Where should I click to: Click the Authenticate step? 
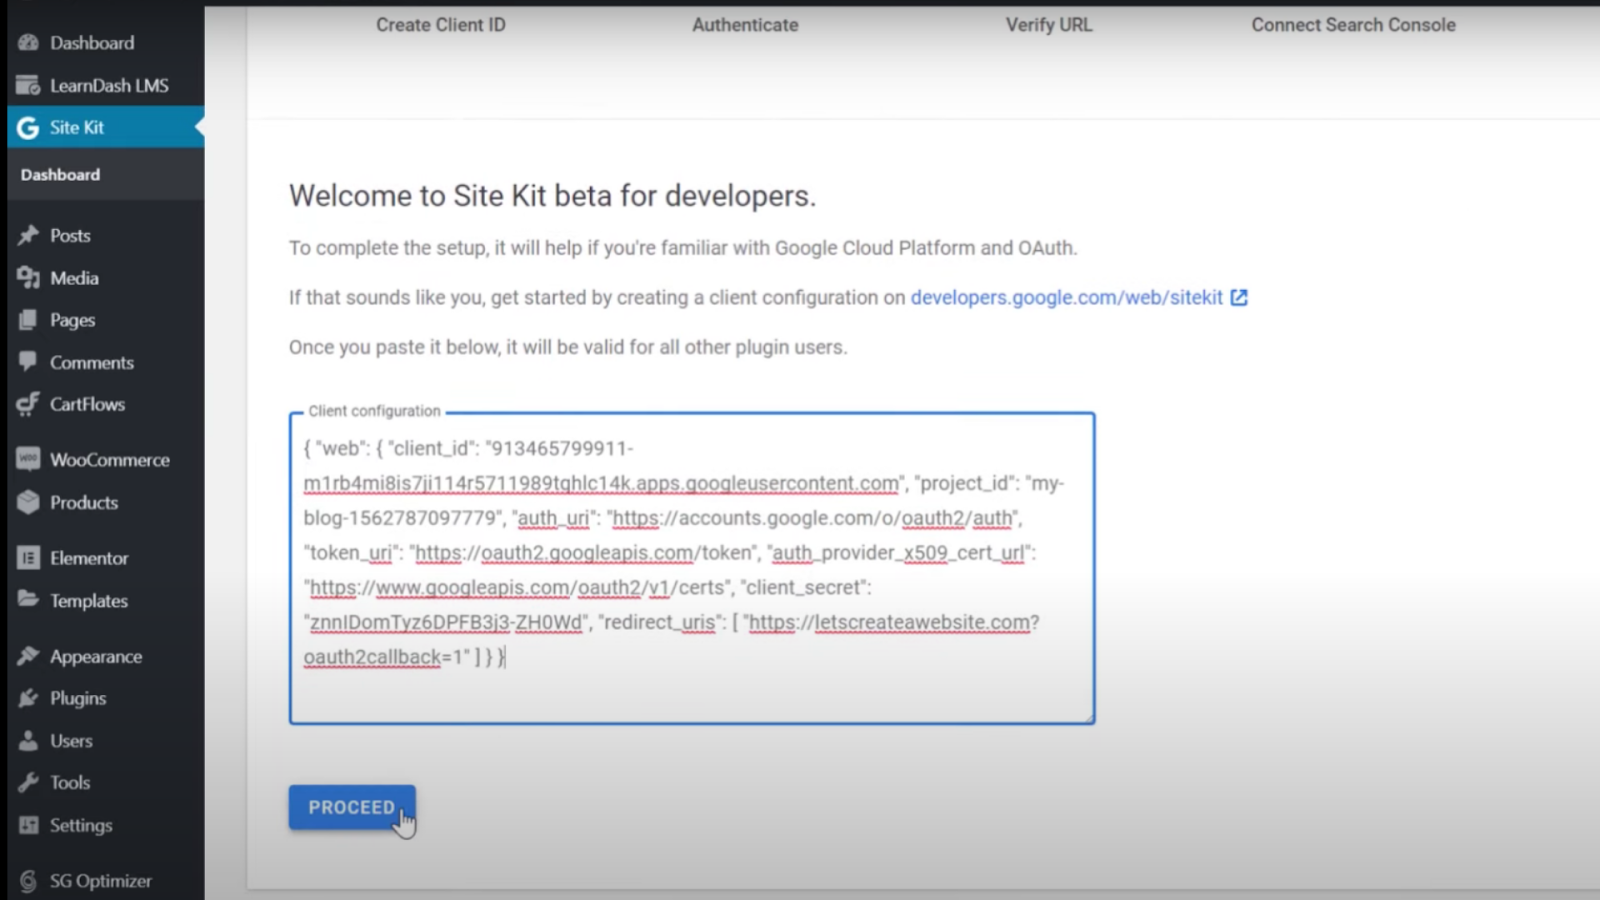(x=745, y=25)
